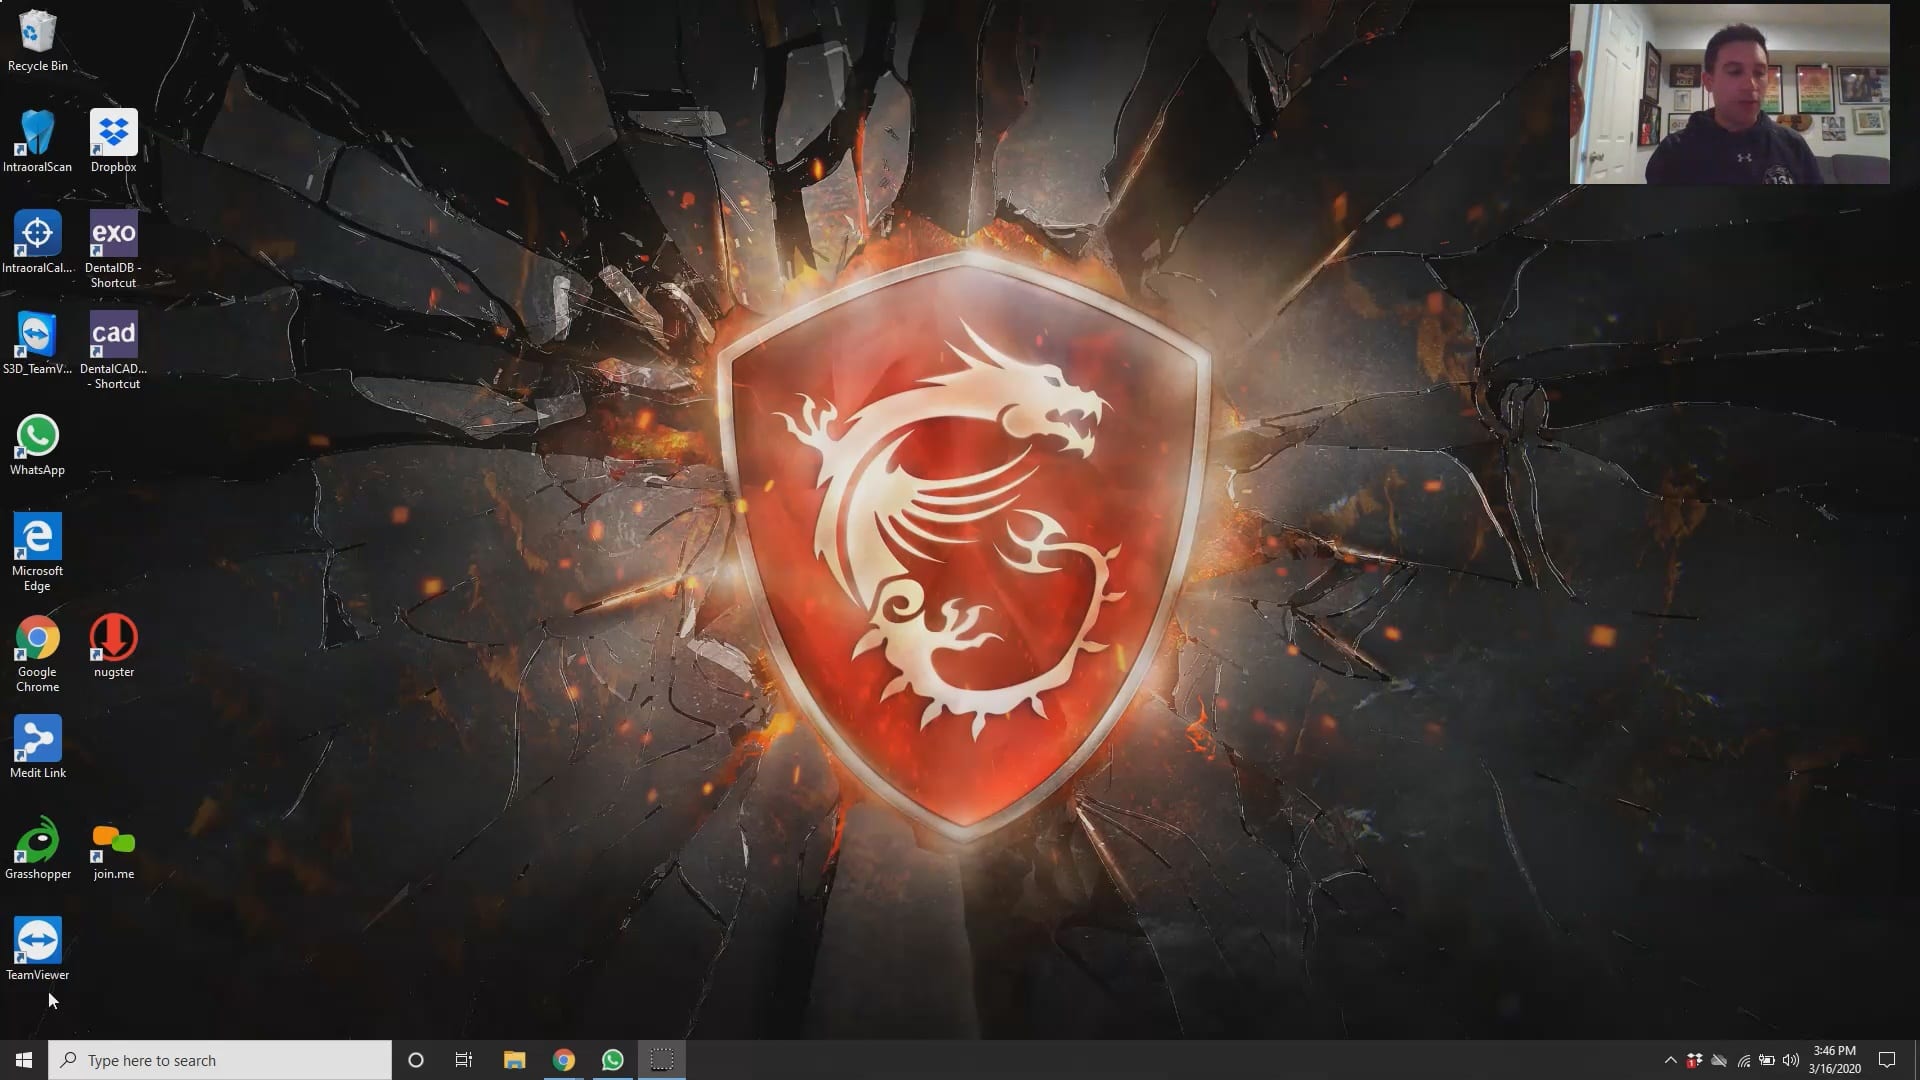This screenshot has height=1080, width=1920.
Task: Click the Show desktop sliver on the taskbar
Action: pyautogui.click(x=1916, y=1060)
